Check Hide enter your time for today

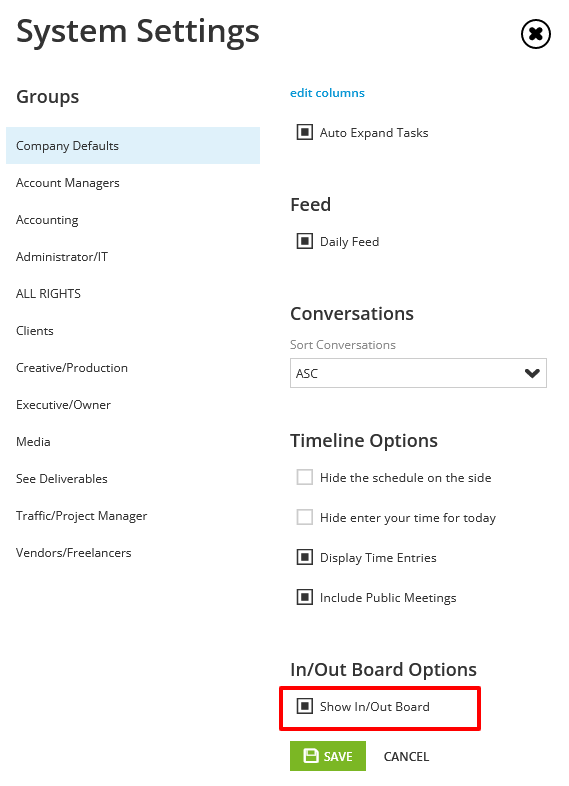point(304,517)
